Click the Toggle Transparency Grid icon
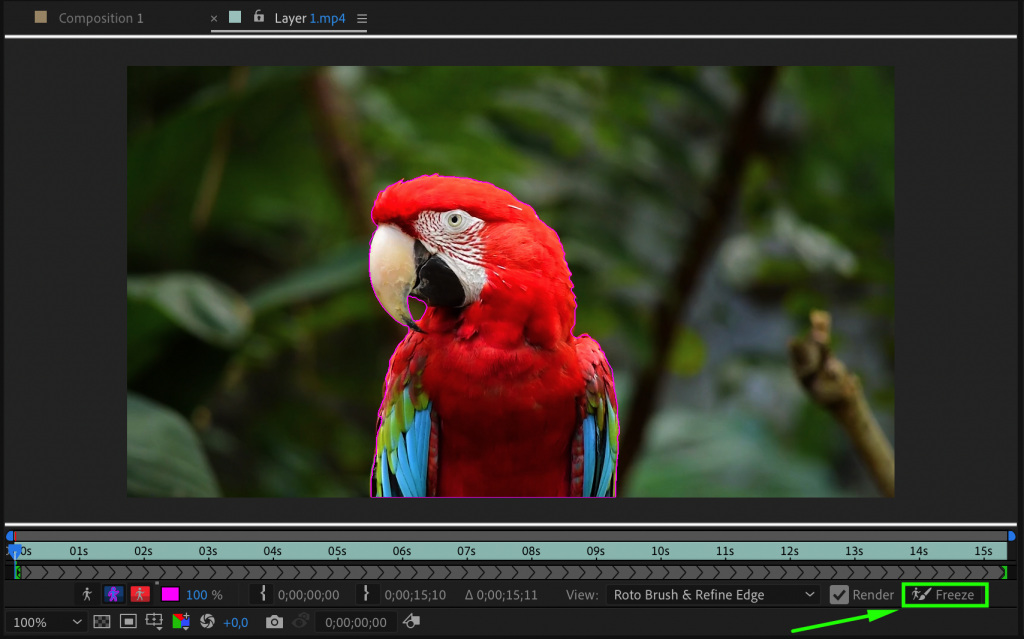1024x639 pixels. pos(101,621)
